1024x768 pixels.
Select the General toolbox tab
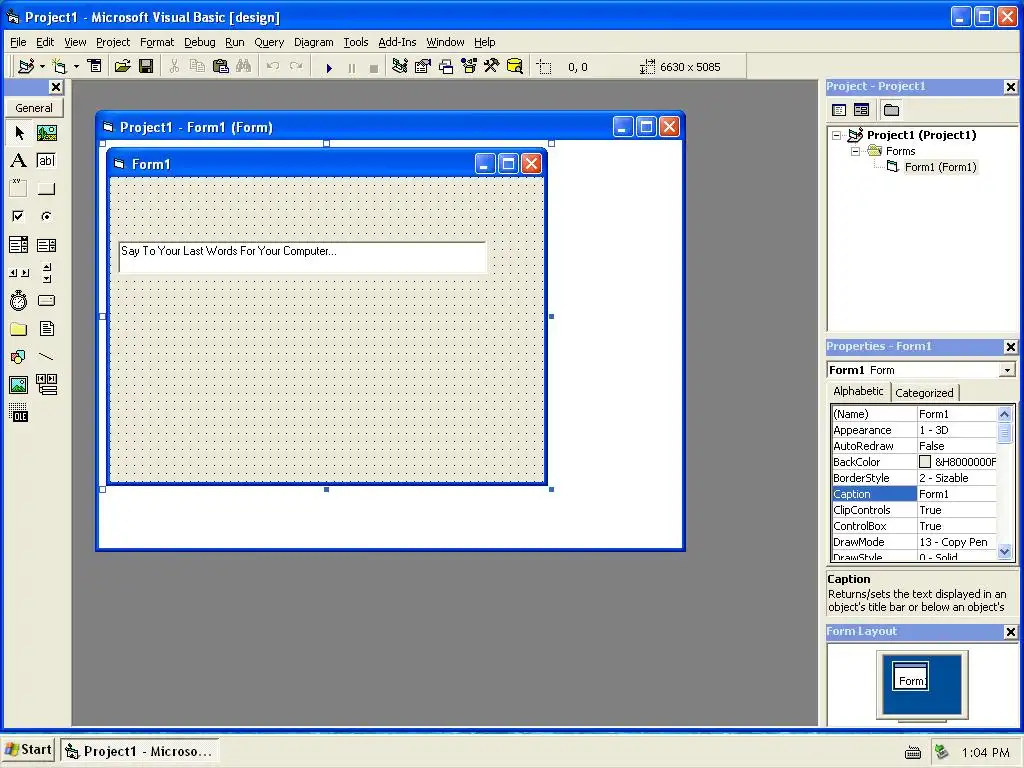point(34,108)
